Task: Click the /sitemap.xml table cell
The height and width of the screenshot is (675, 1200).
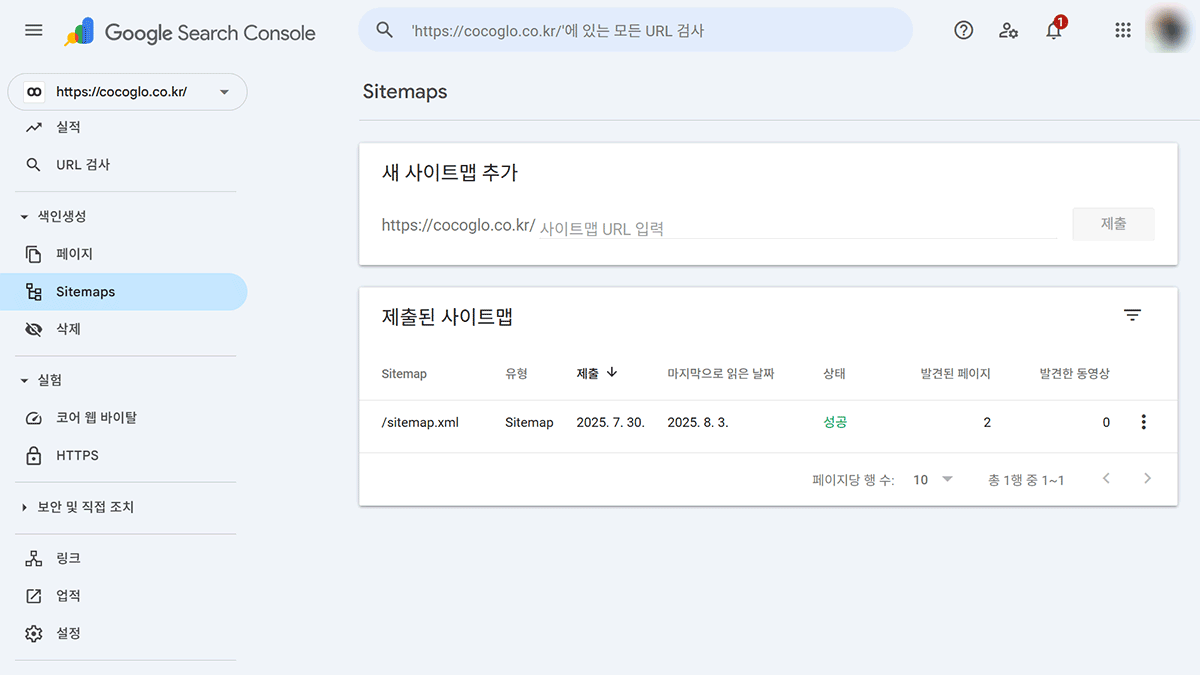Action: point(420,422)
